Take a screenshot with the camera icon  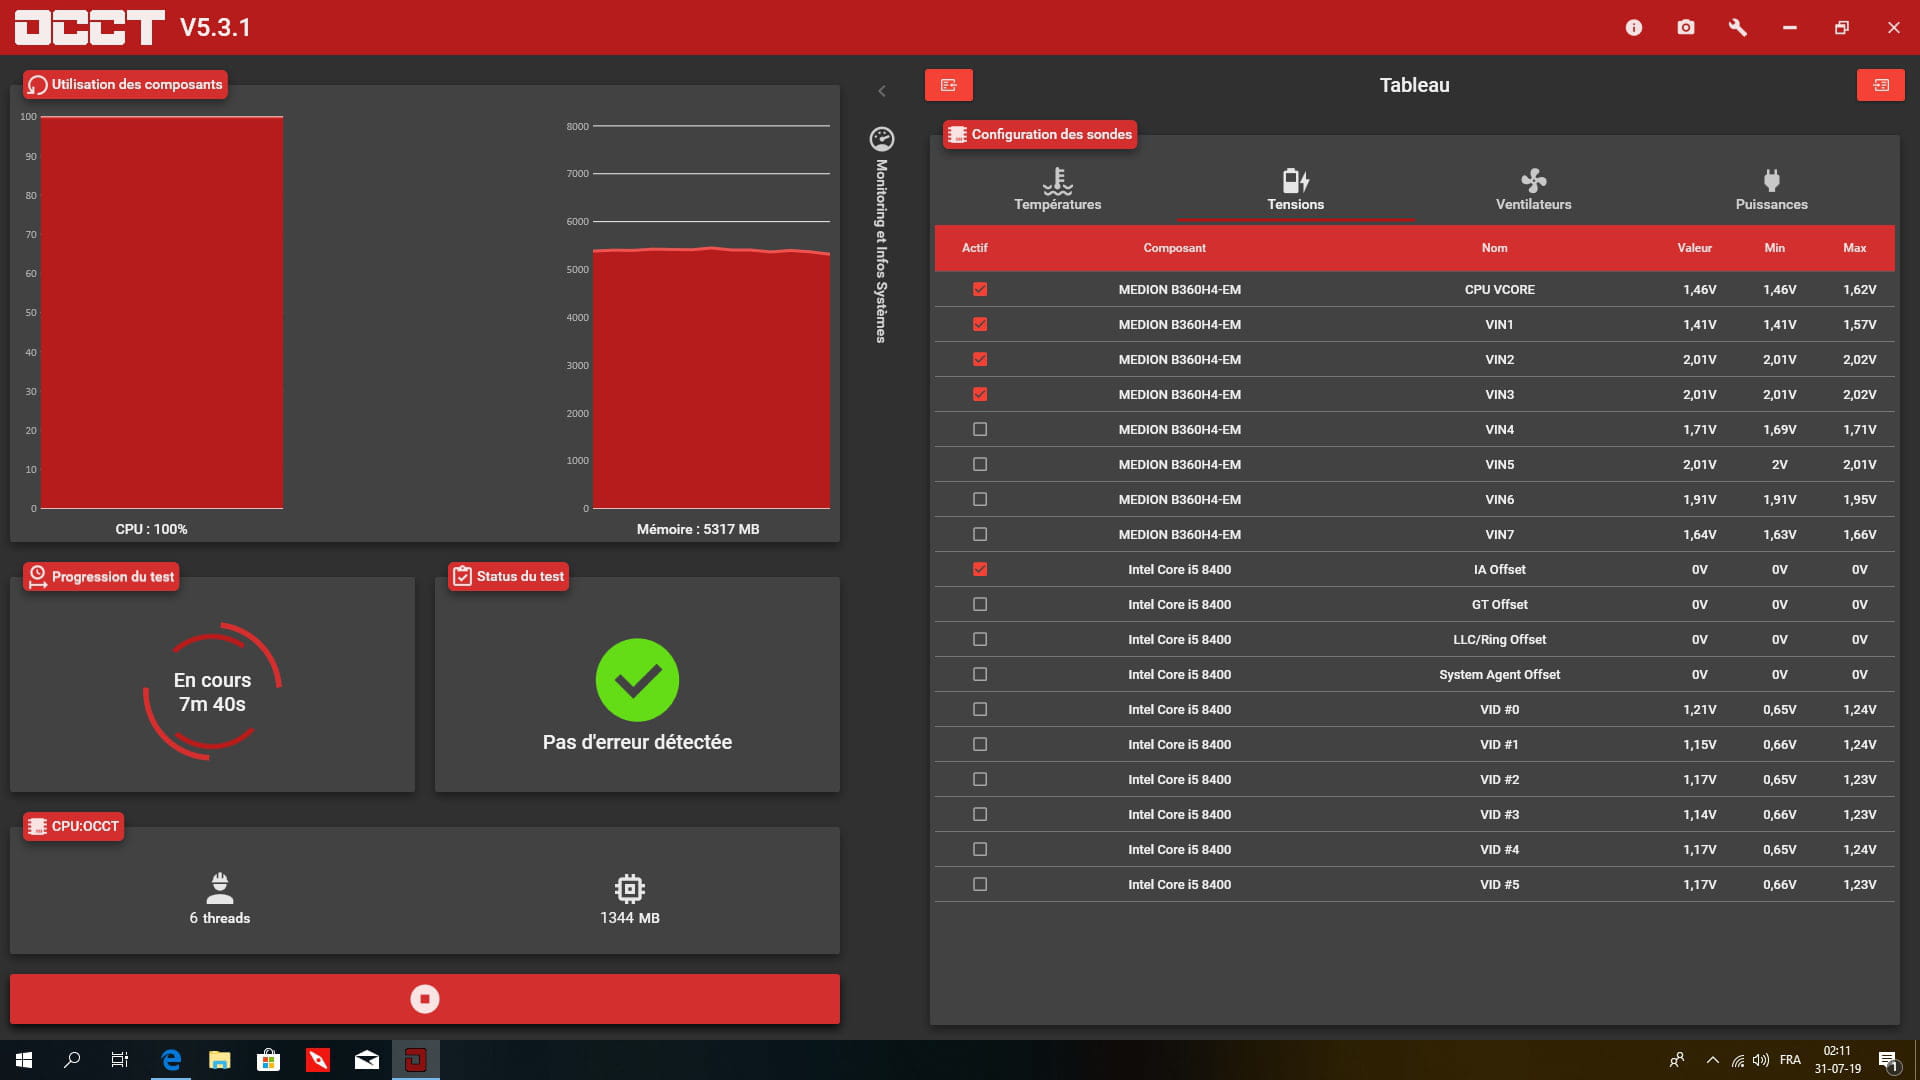pos(1686,28)
